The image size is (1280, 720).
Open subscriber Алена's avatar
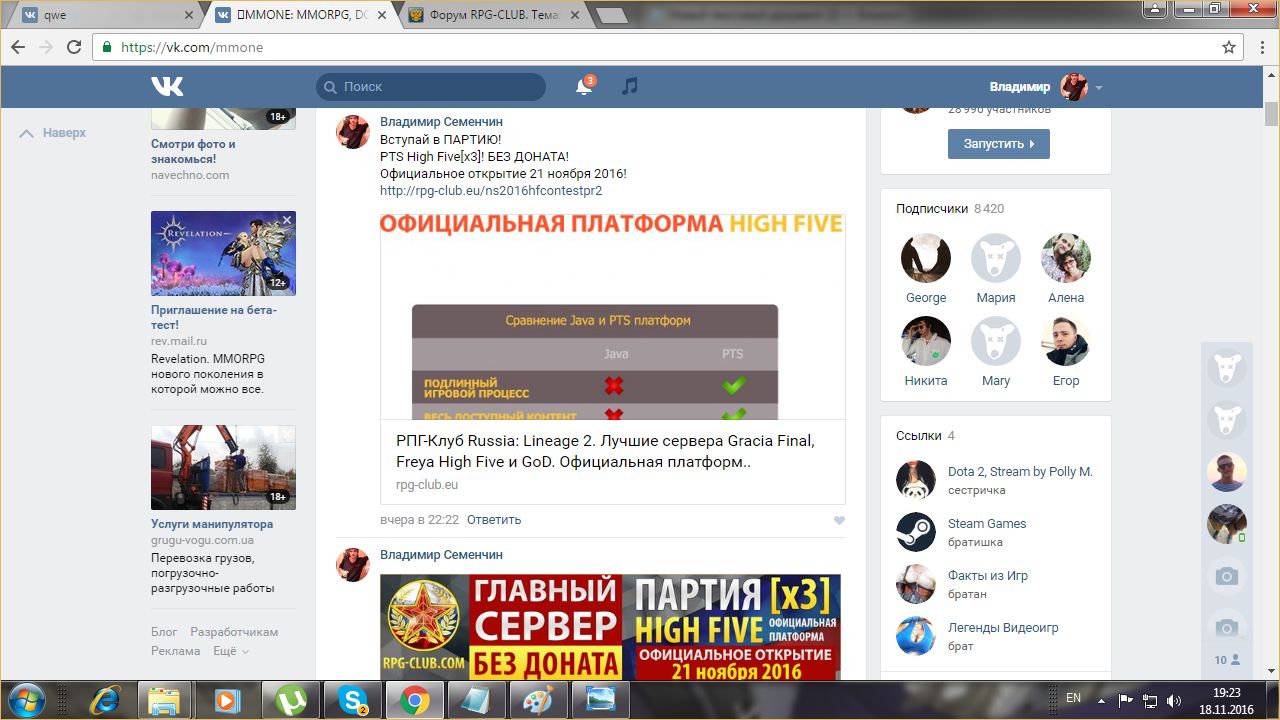pyautogui.click(x=1066, y=258)
